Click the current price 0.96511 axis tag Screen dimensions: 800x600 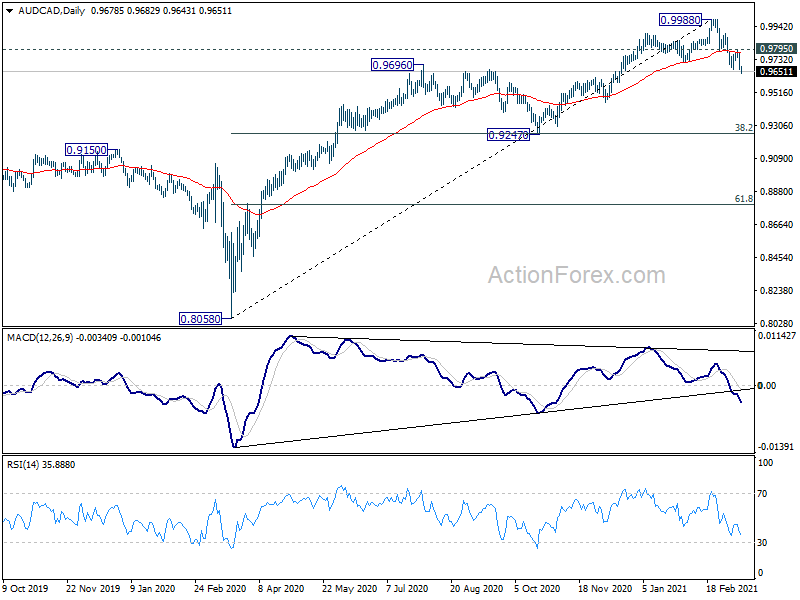(x=776, y=71)
